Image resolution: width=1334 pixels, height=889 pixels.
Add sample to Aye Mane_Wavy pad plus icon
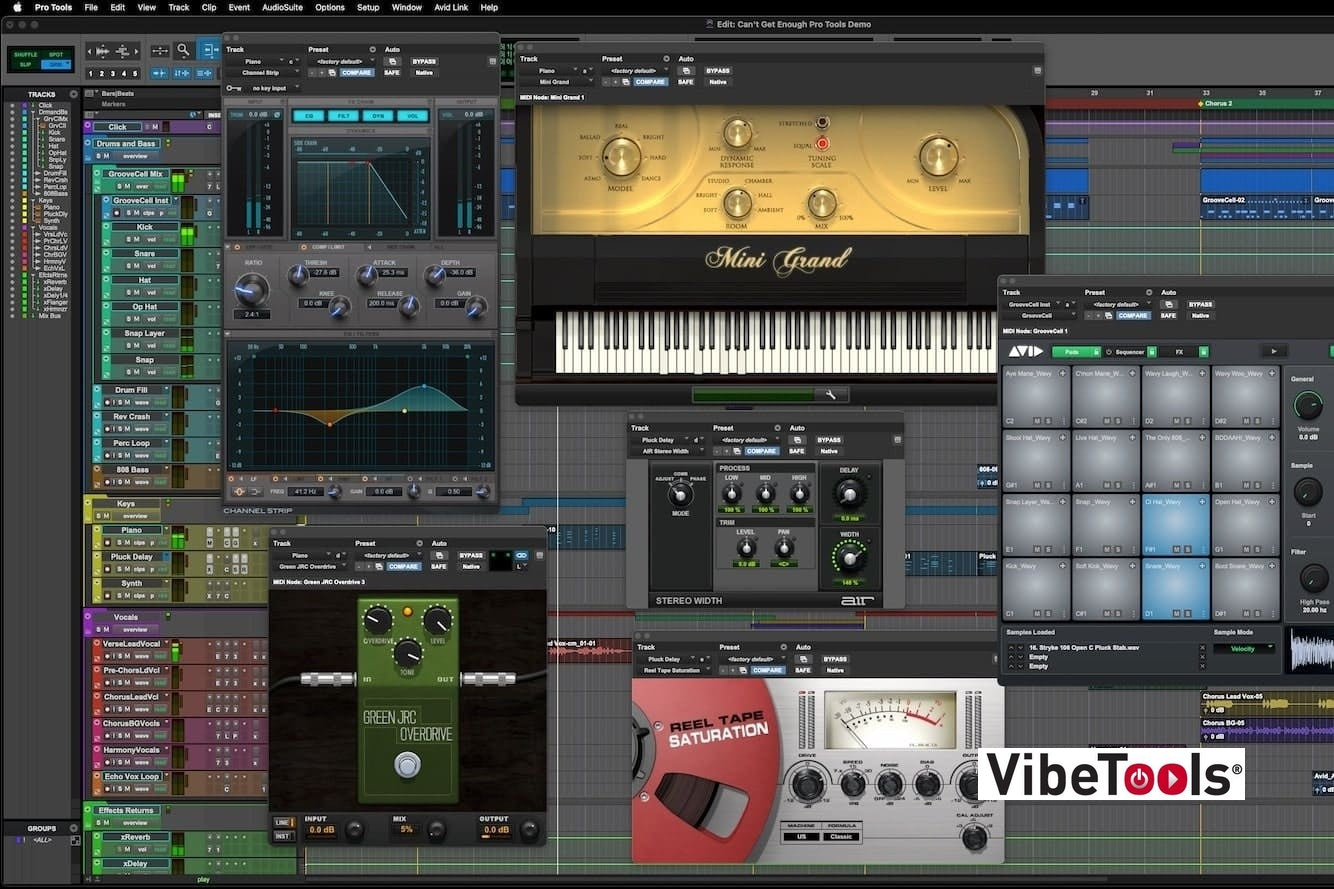(x=1063, y=373)
